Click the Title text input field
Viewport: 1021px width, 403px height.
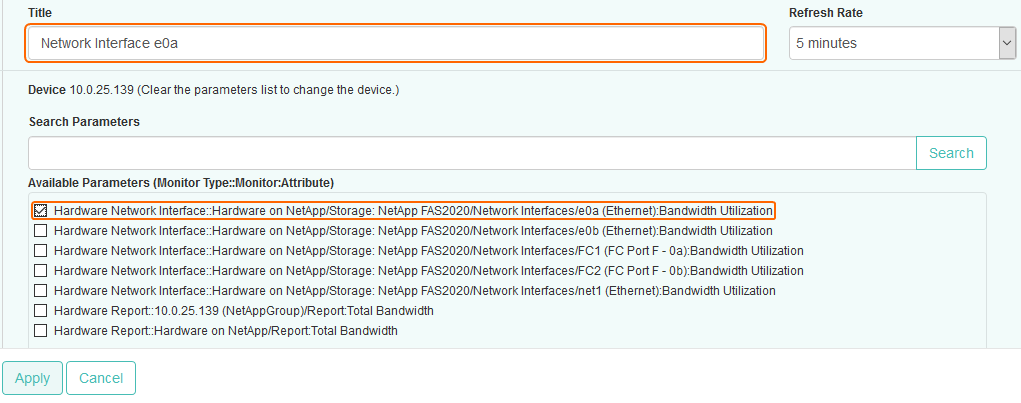point(395,43)
